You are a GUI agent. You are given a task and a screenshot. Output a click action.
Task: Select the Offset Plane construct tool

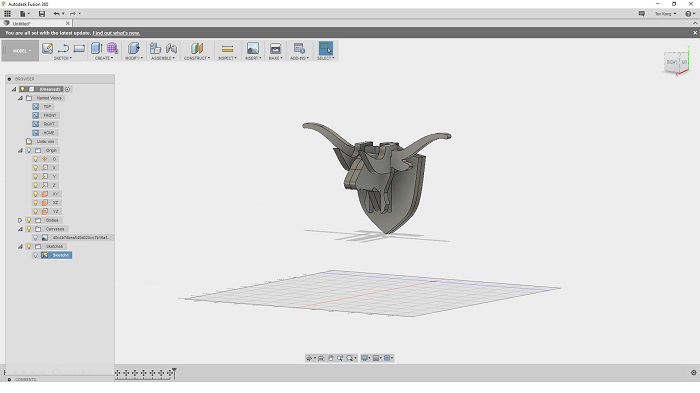point(197,48)
